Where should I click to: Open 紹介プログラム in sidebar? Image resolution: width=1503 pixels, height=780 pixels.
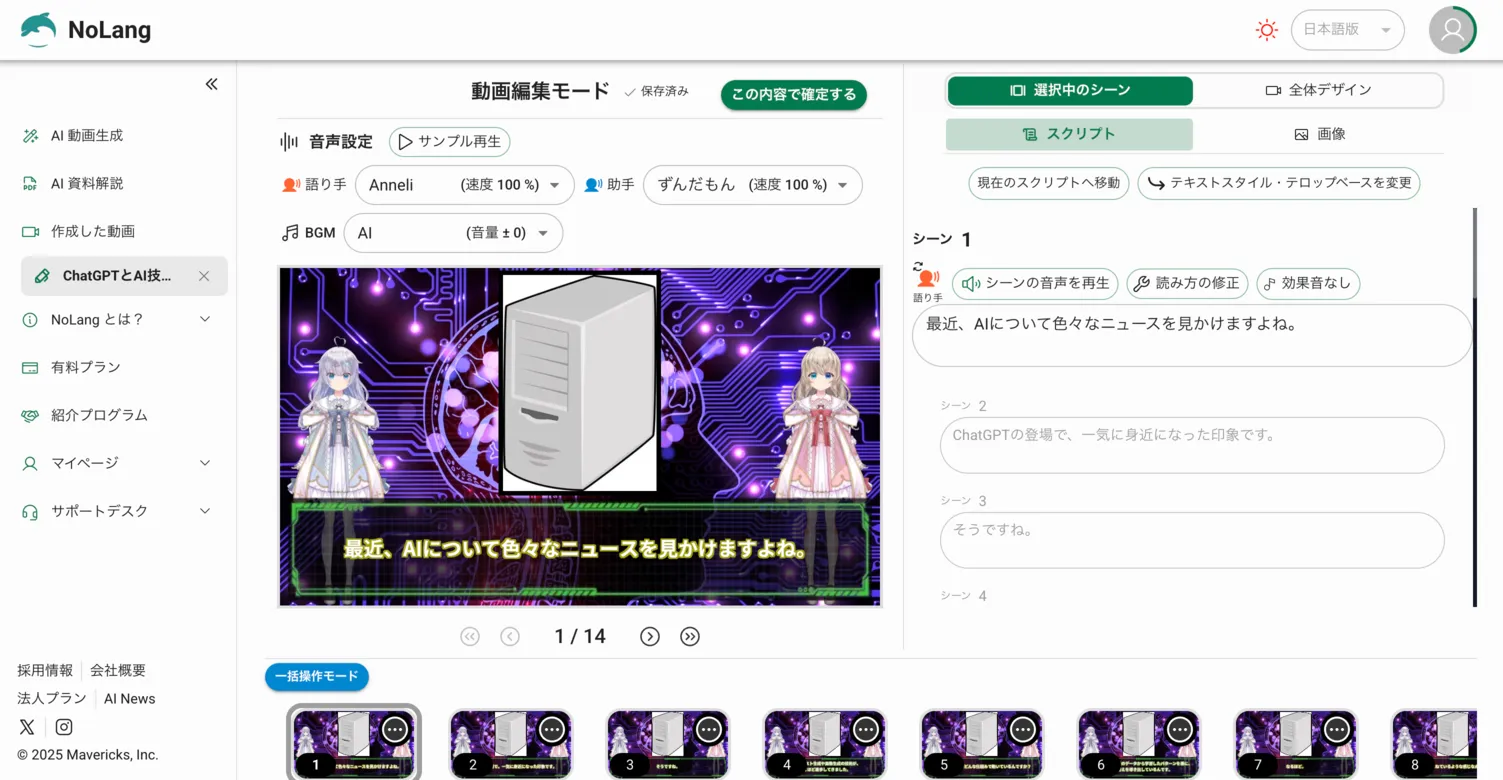coord(99,415)
